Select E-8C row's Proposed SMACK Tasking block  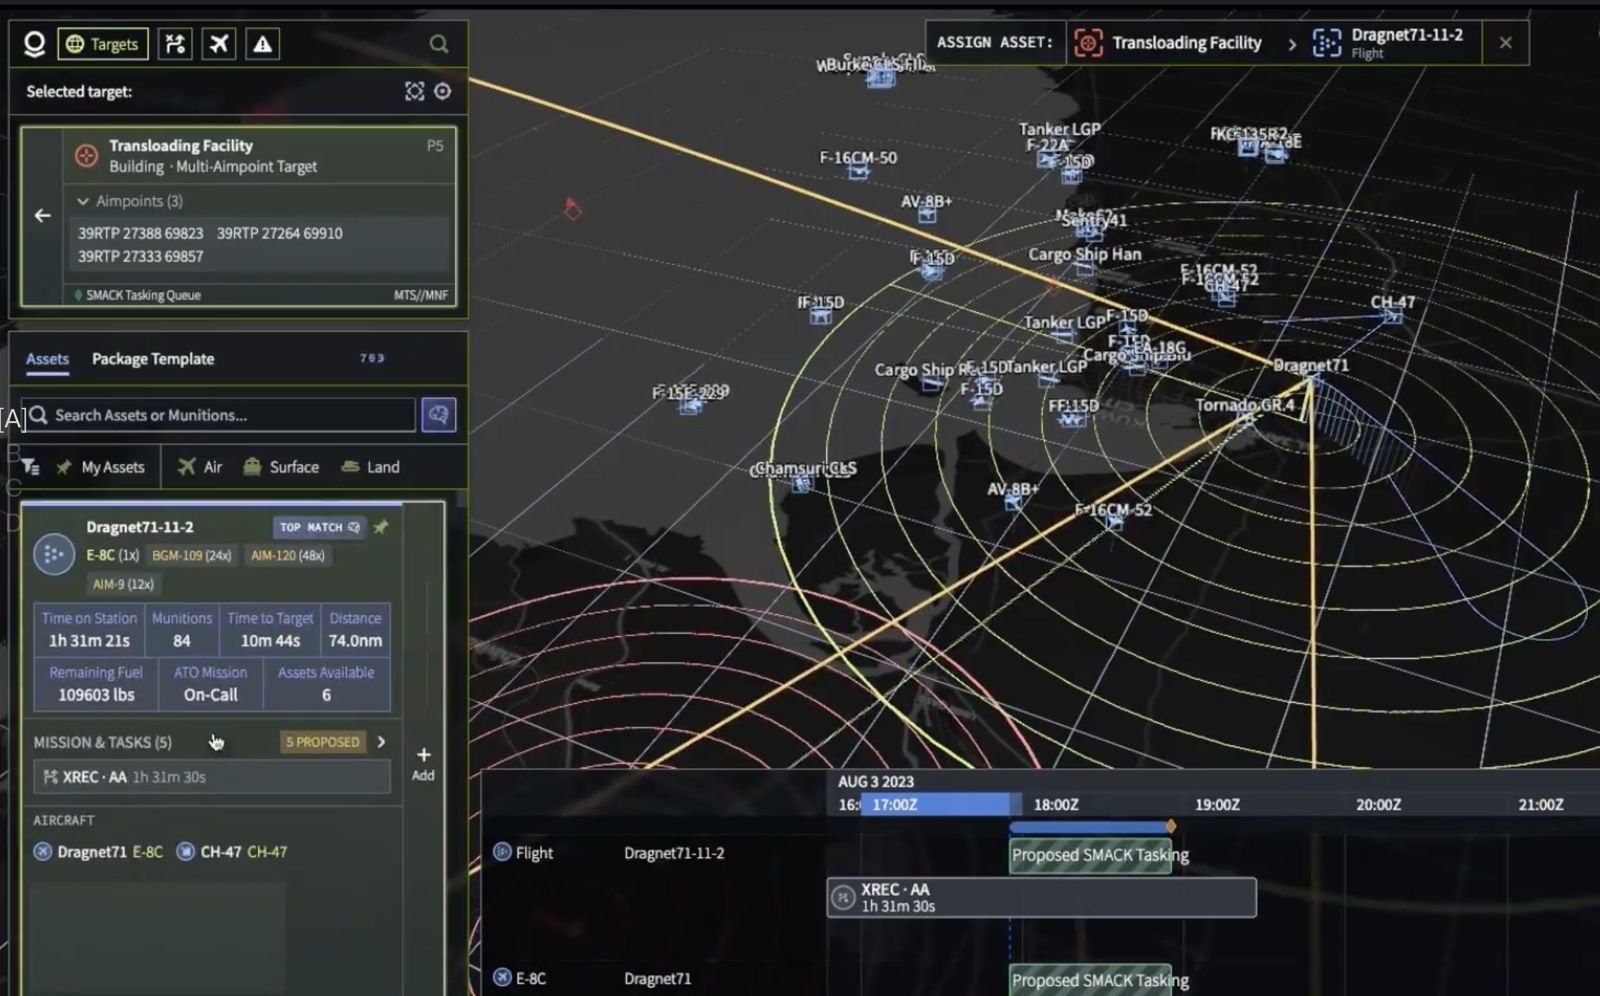tap(1091, 980)
